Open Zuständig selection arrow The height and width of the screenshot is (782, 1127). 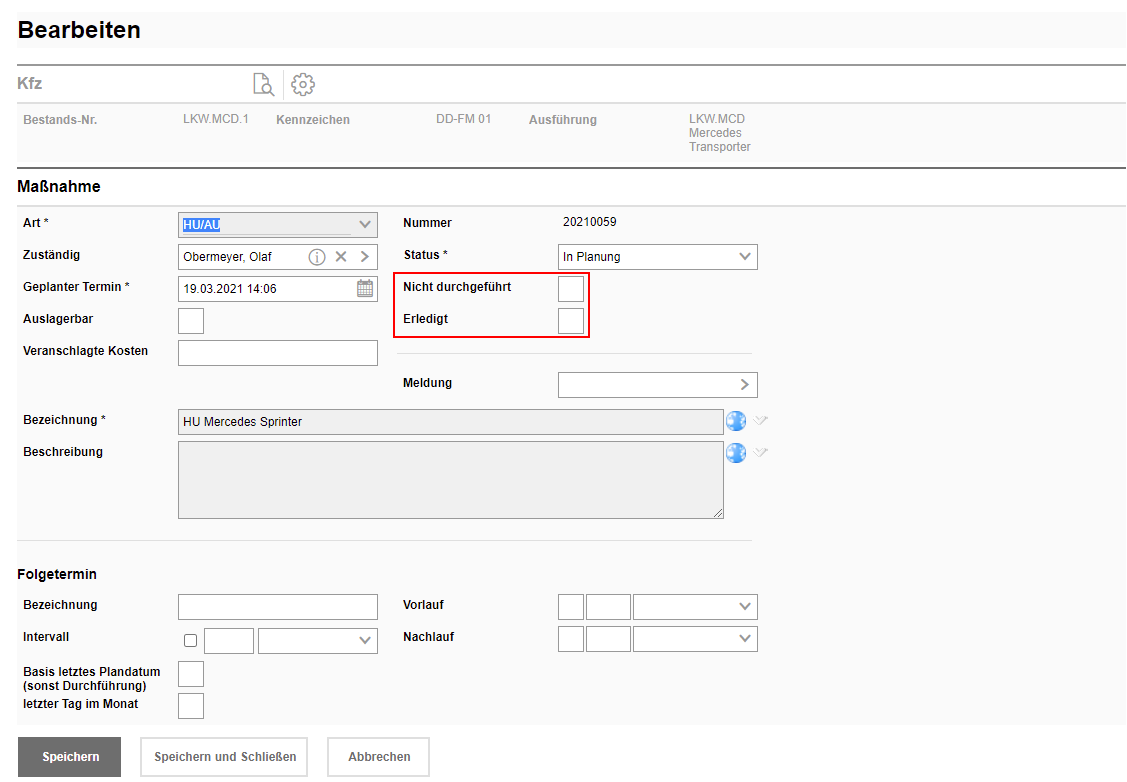365,257
